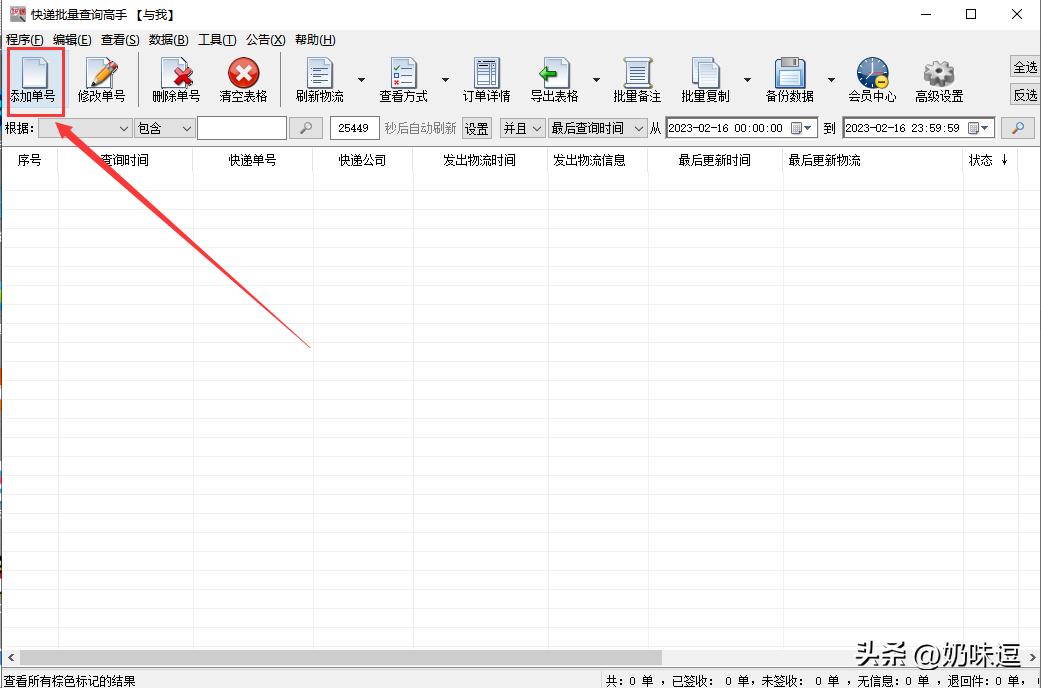Click the 全选 button

pos(1024,67)
